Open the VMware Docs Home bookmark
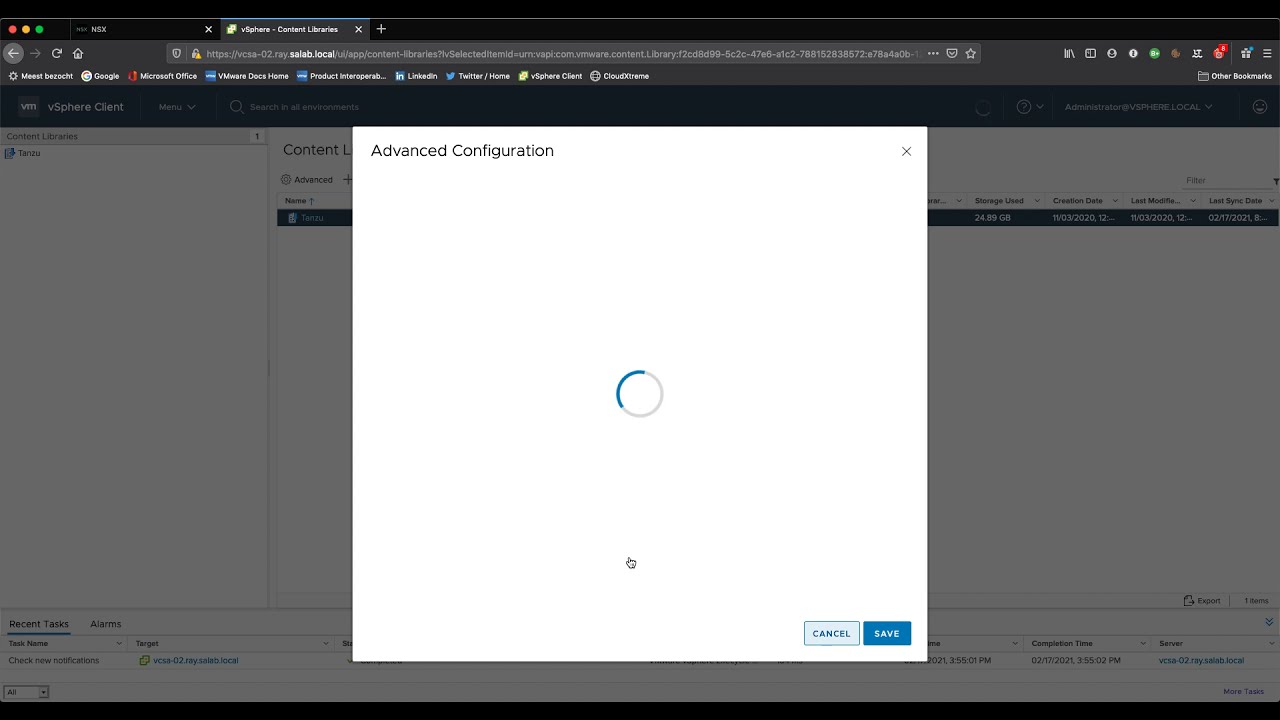Viewport: 1280px width, 720px height. pyautogui.click(x=247, y=76)
